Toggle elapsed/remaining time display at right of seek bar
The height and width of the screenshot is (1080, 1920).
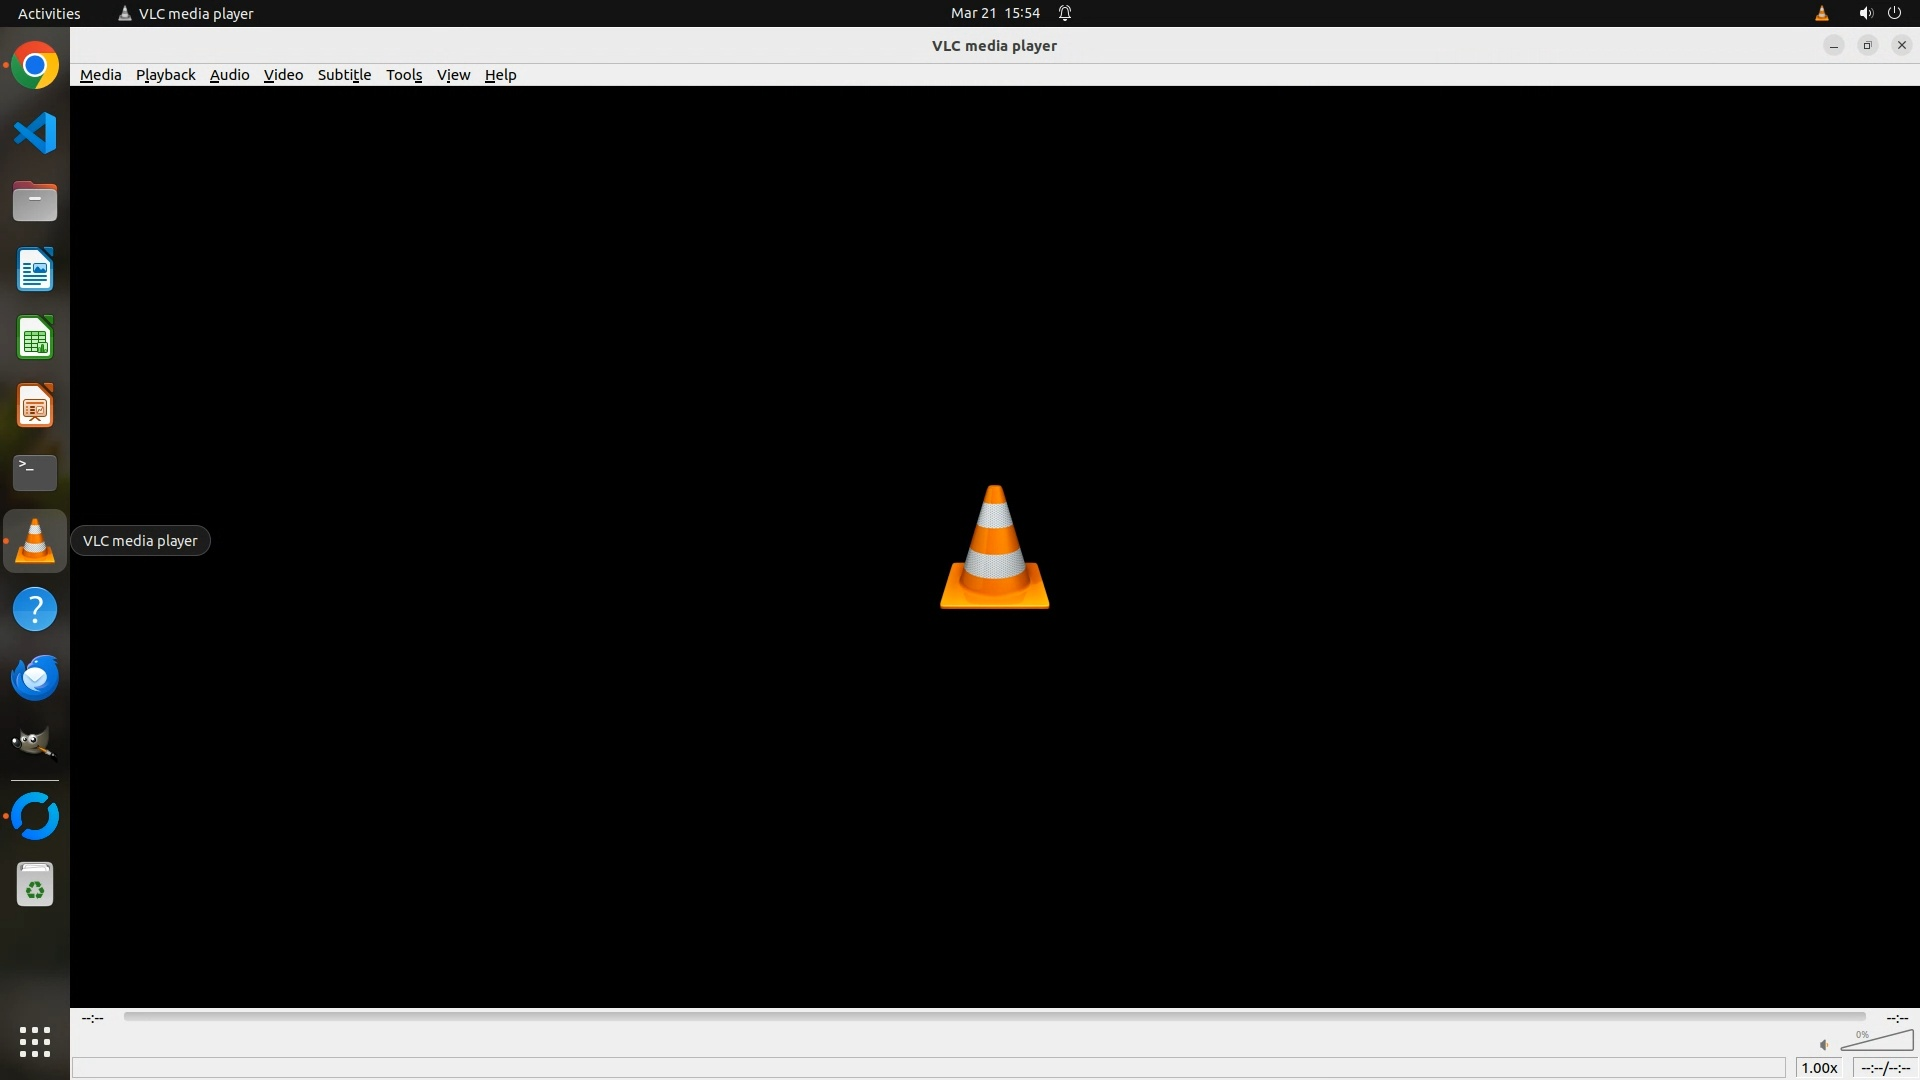[1896, 1018]
